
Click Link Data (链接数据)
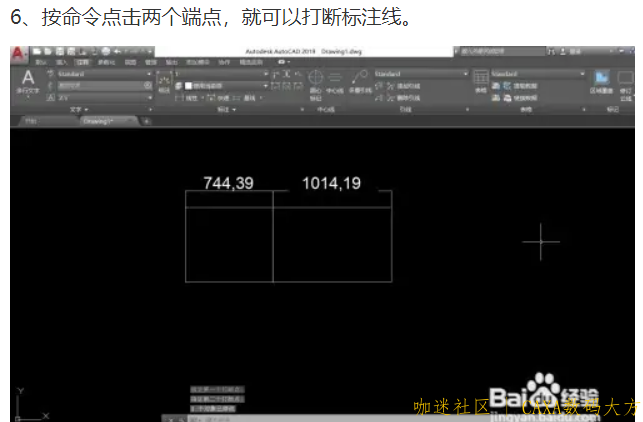pos(520,98)
